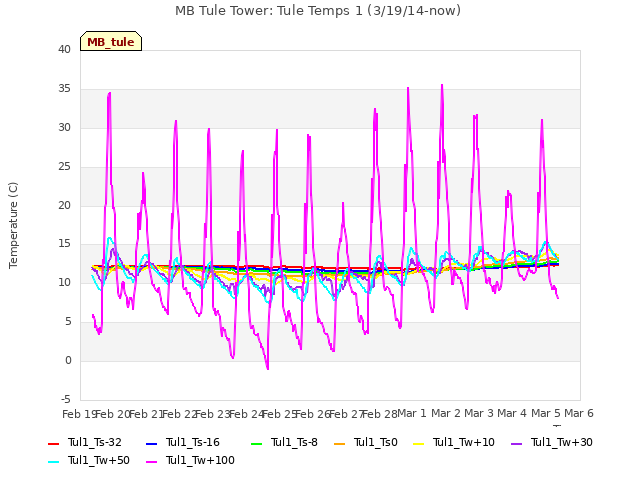Select the Tul1_Tw+10 legend label
This screenshot has height=480, width=640.
(464, 442)
